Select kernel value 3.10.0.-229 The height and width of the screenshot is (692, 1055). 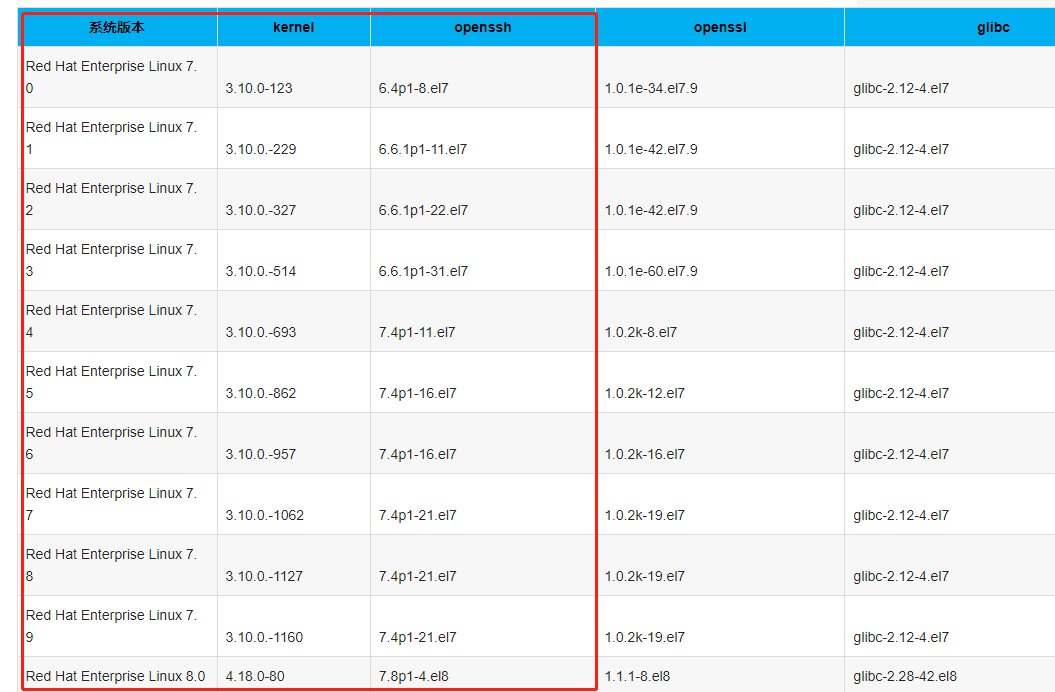pos(261,149)
